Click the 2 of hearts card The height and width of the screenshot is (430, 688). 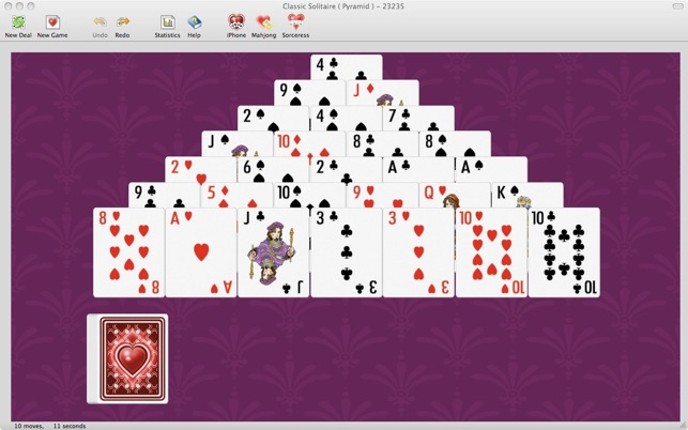tap(201, 169)
